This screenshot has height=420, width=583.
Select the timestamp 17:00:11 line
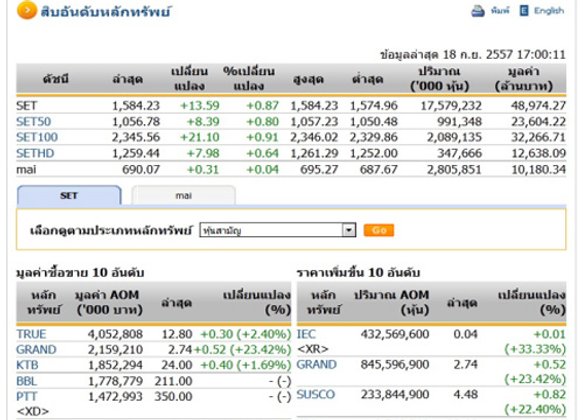473,55
